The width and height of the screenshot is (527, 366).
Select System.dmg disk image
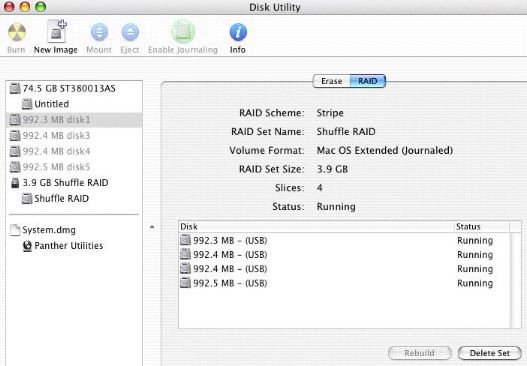74,230
